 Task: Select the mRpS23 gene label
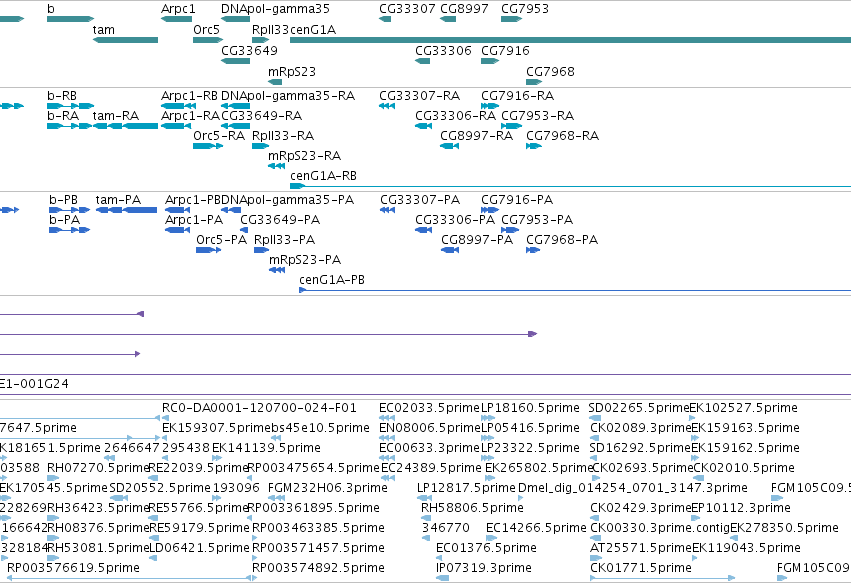pos(292,72)
